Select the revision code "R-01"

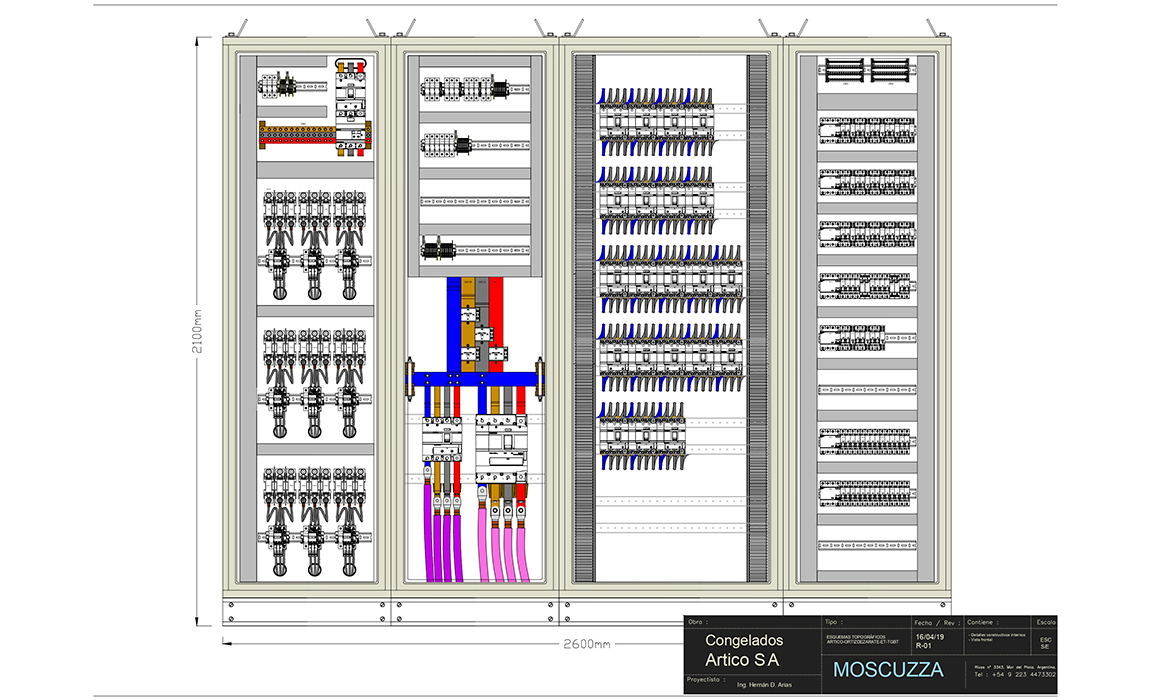[923, 646]
